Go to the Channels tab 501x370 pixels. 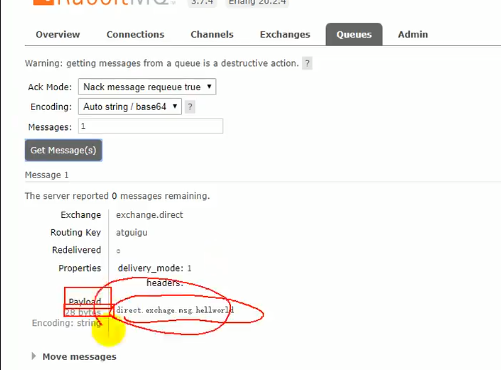212,34
